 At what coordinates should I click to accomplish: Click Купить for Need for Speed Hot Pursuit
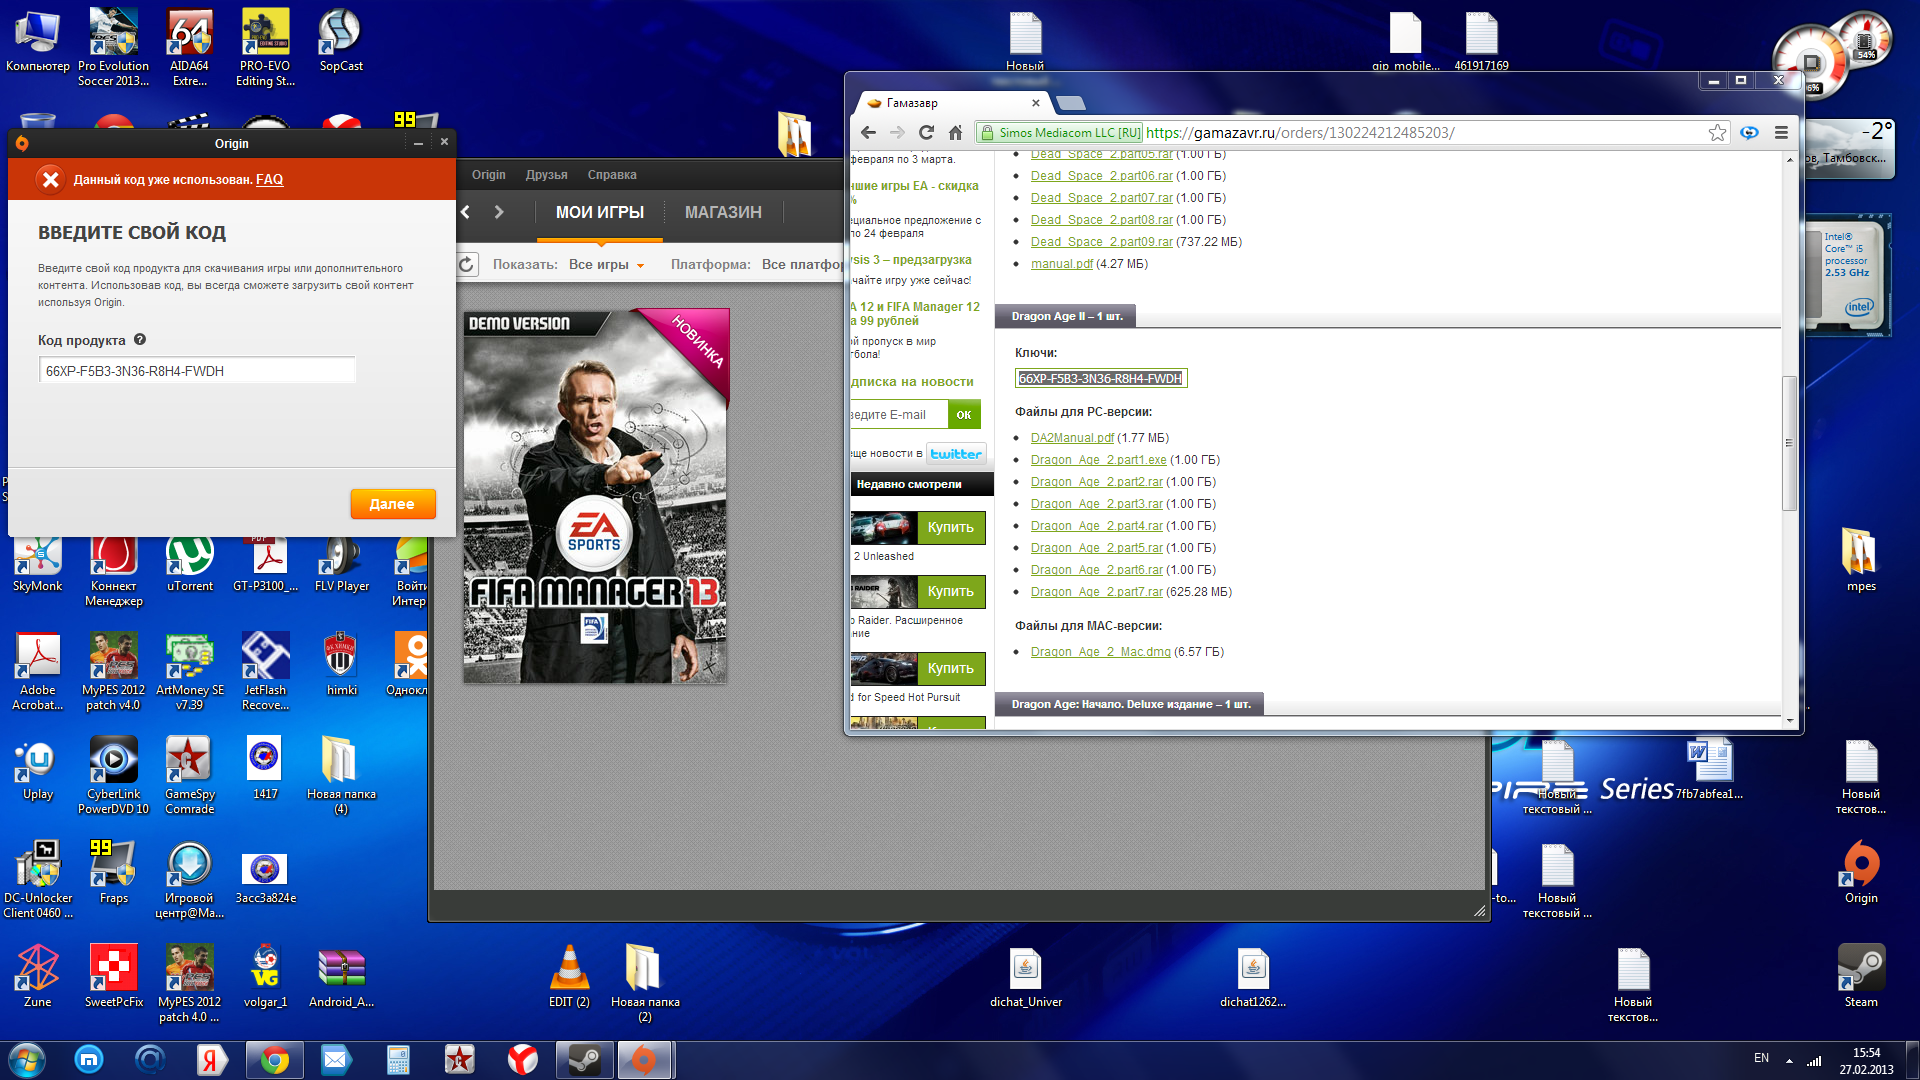[950, 668]
